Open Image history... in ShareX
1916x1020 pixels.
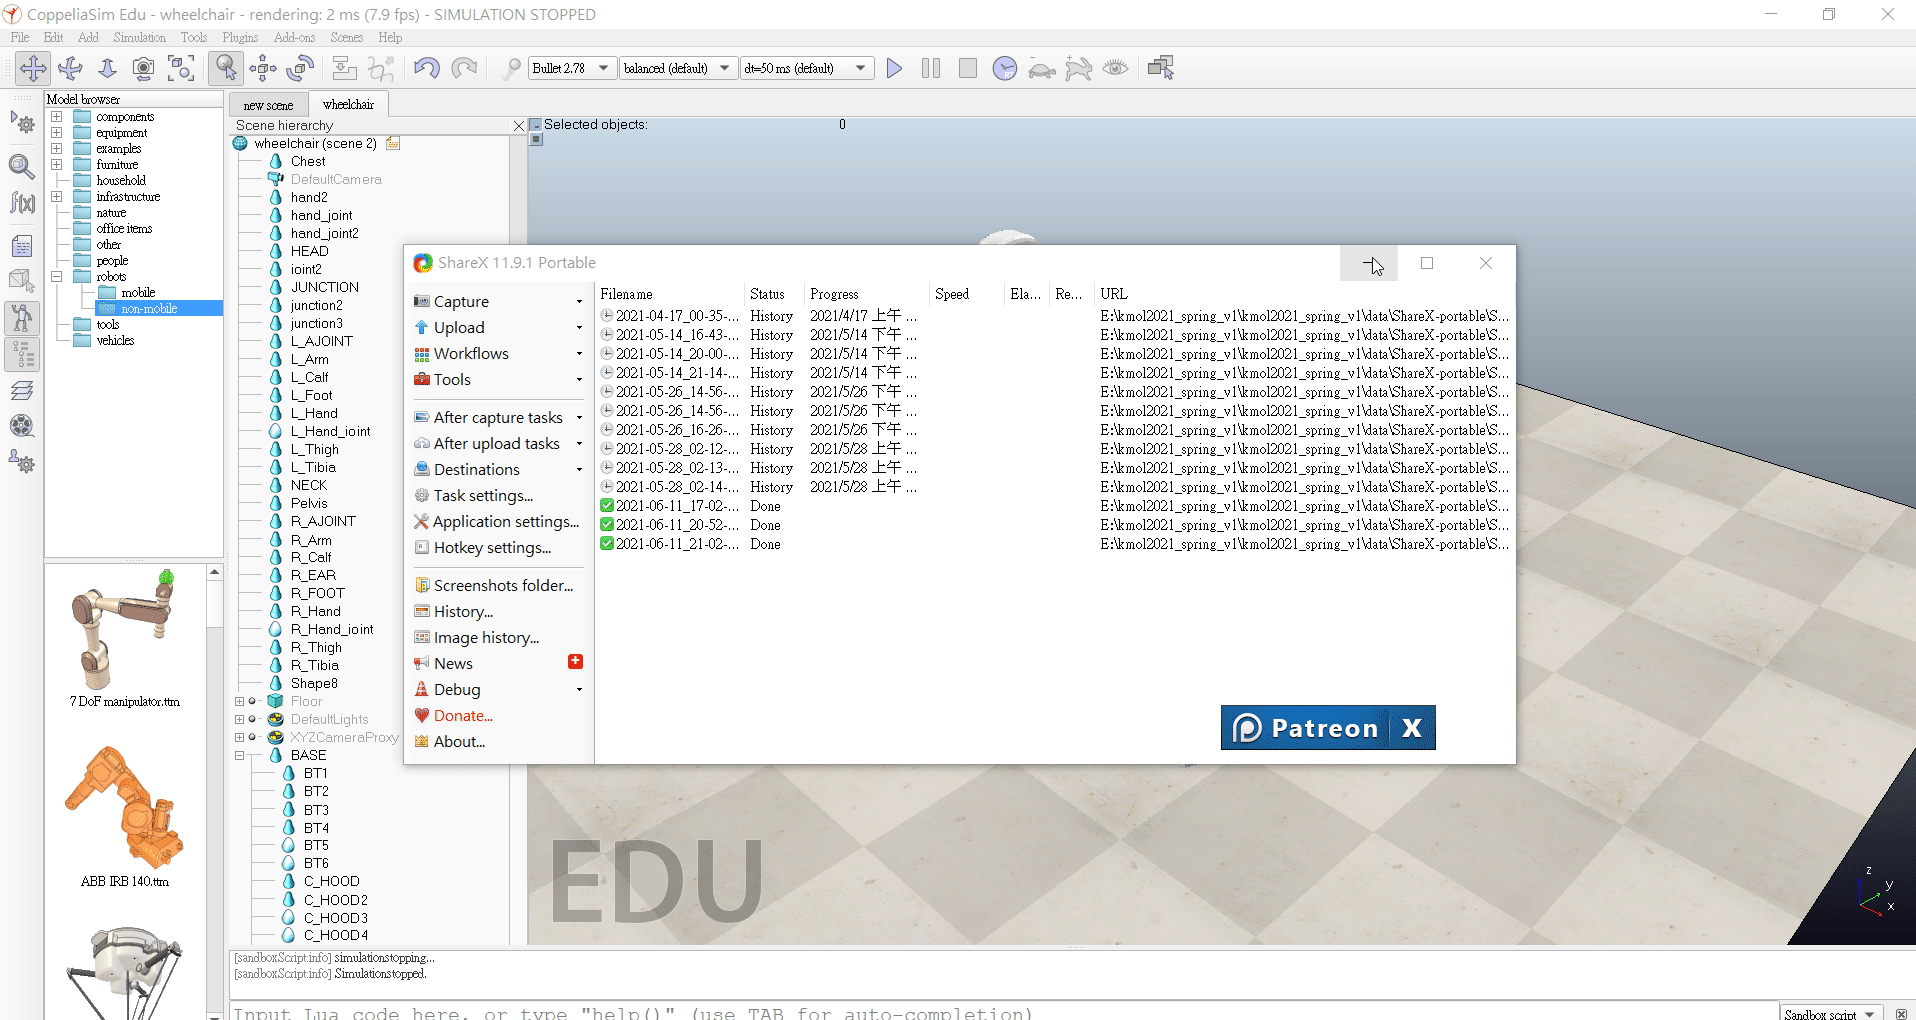coord(486,638)
